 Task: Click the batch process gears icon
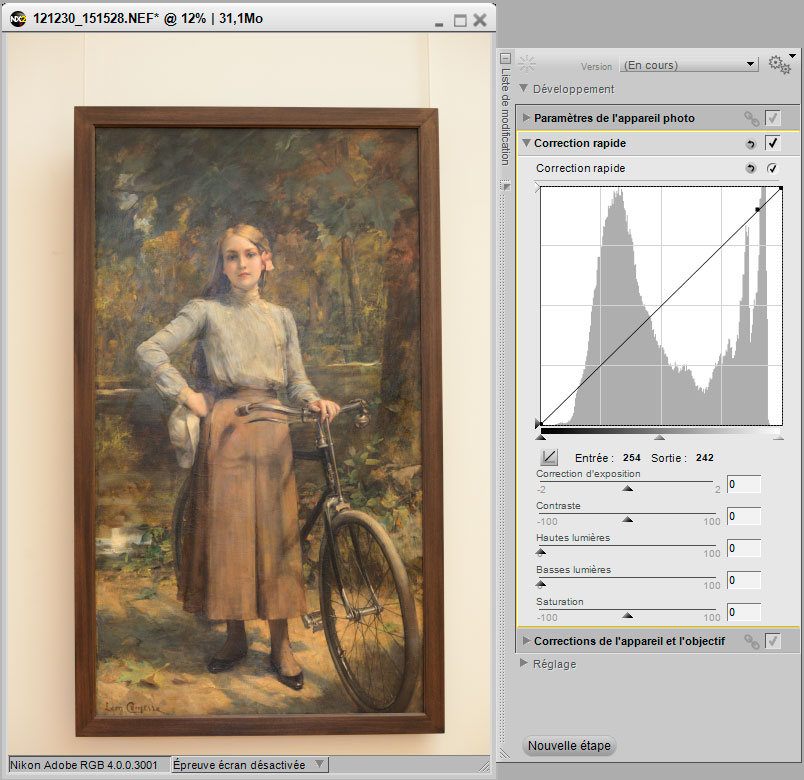coord(779,65)
